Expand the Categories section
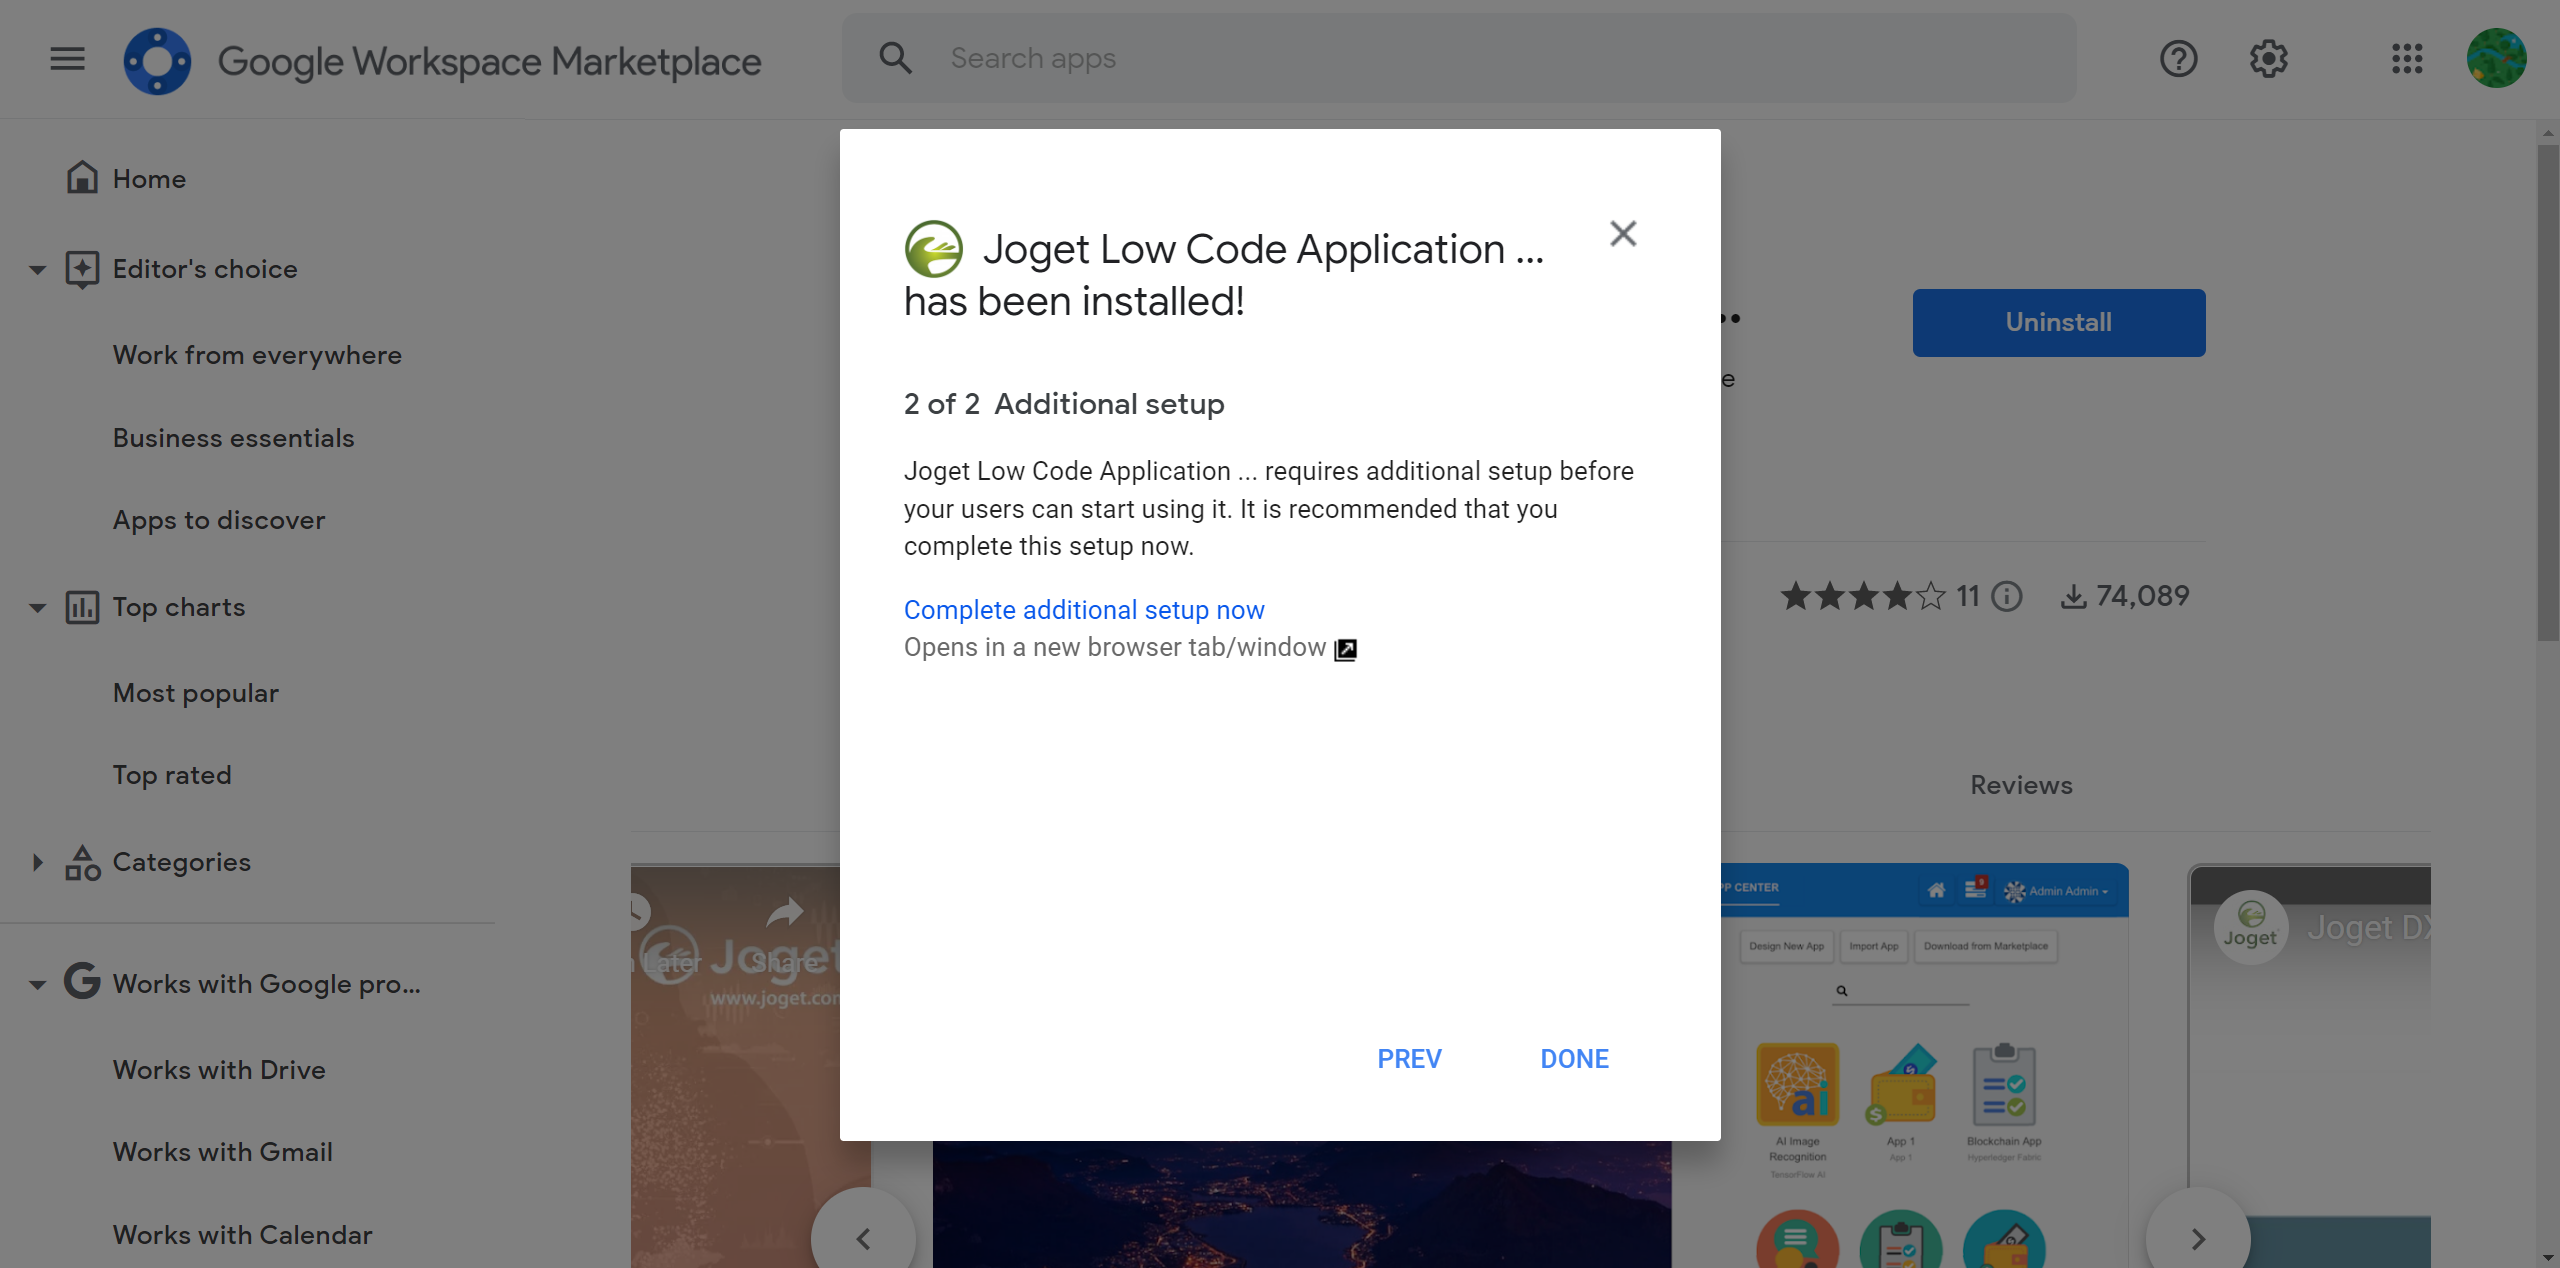Screen dimensions: 2560x1268 point(38,862)
